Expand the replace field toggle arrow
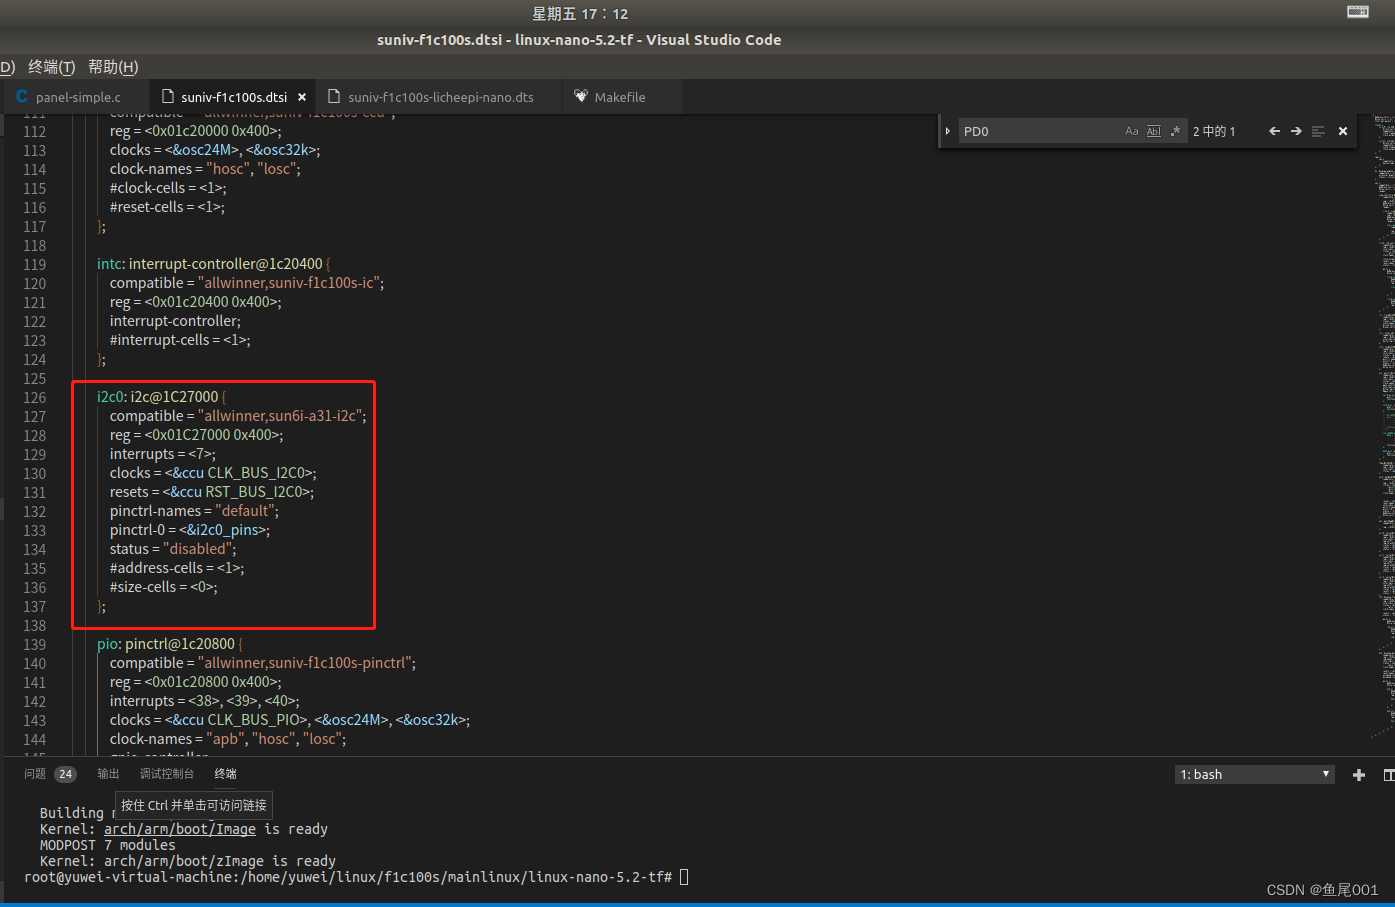The width and height of the screenshot is (1395, 907). click(948, 131)
